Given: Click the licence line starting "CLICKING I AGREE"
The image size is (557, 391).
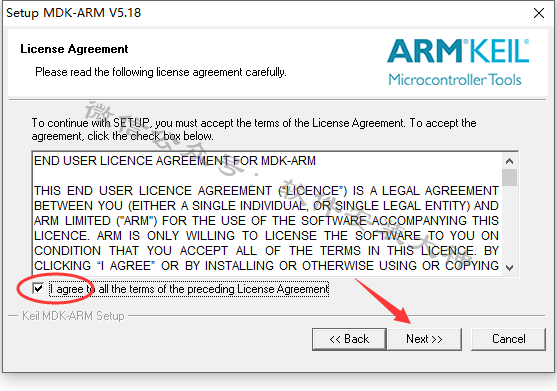Looking at the screenshot, I should pos(266,266).
